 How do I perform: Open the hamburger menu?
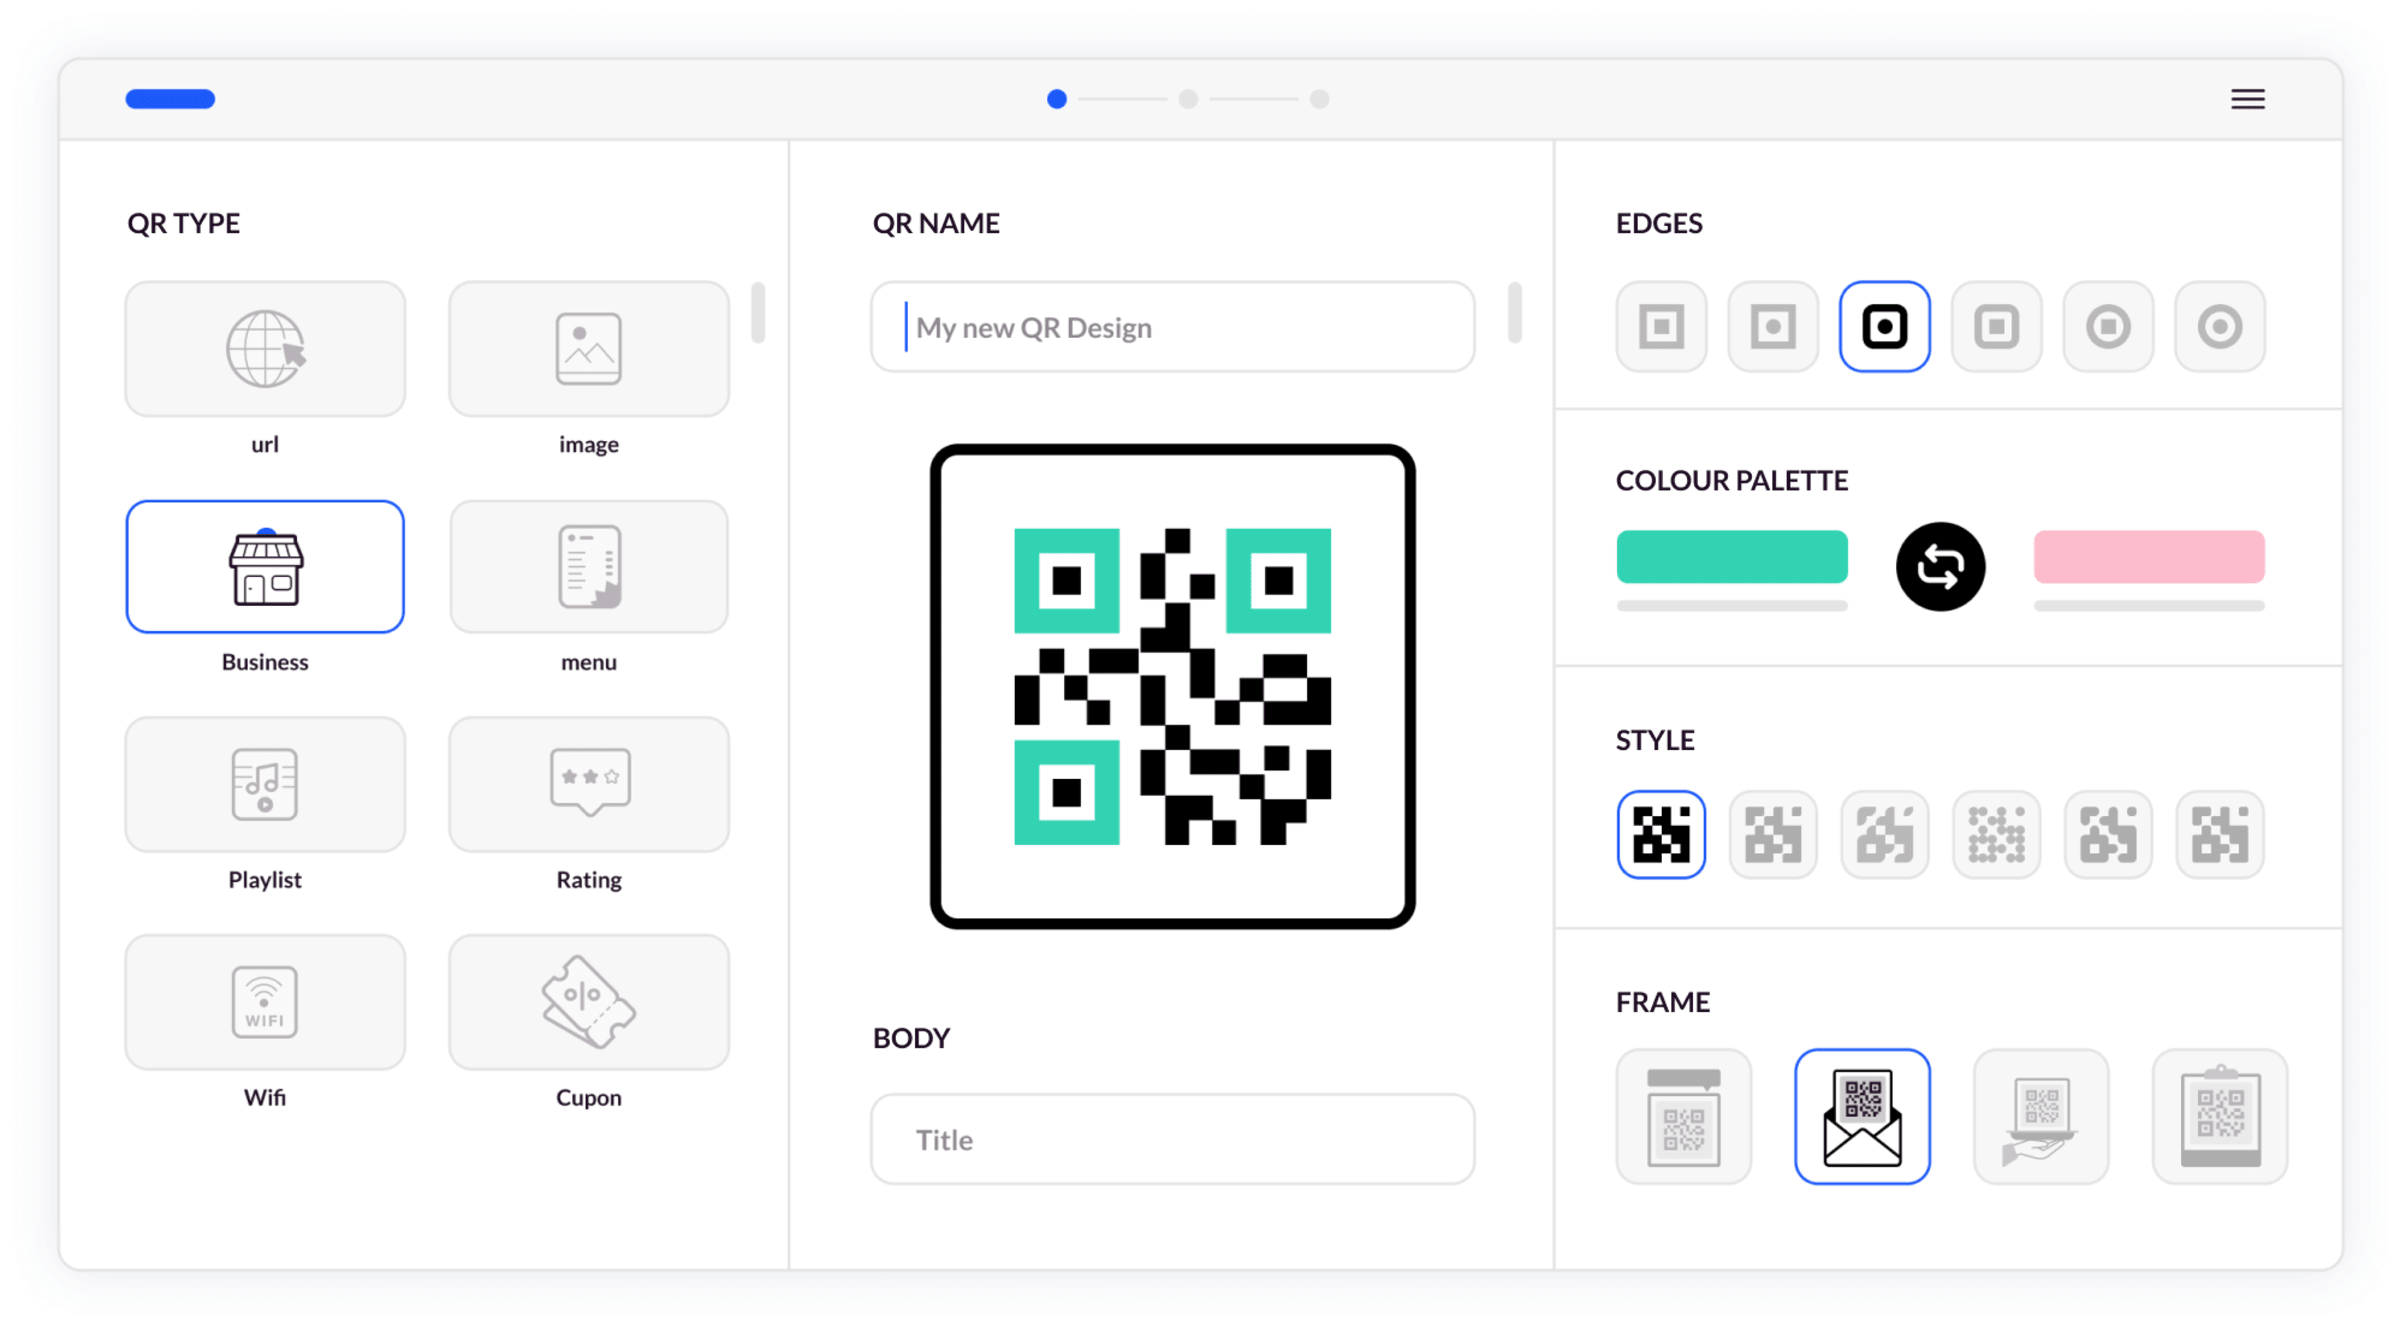2247,99
